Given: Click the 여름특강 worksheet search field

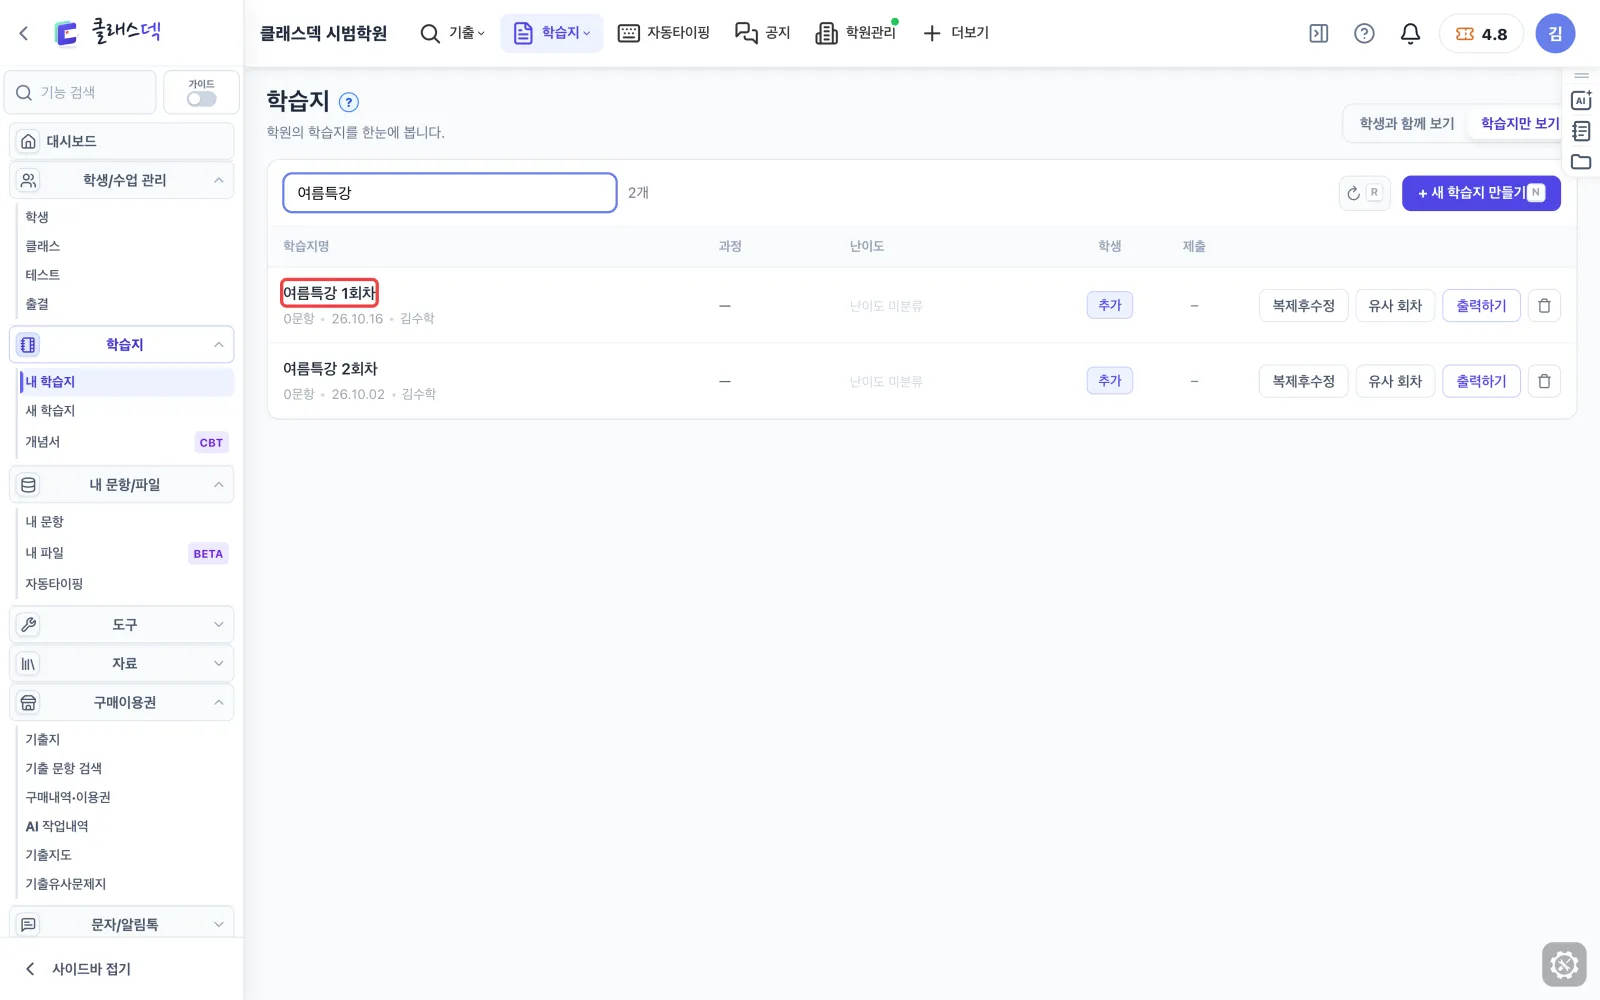Looking at the screenshot, I should [x=450, y=193].
